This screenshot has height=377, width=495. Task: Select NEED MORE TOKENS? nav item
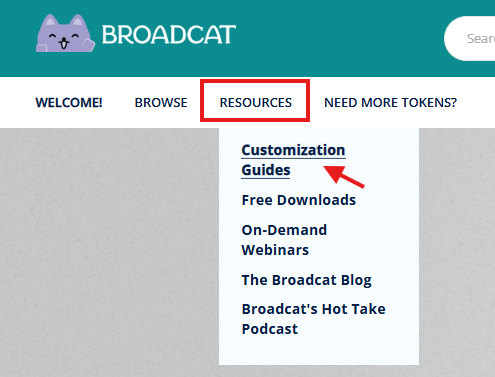(x=390, y=103)
